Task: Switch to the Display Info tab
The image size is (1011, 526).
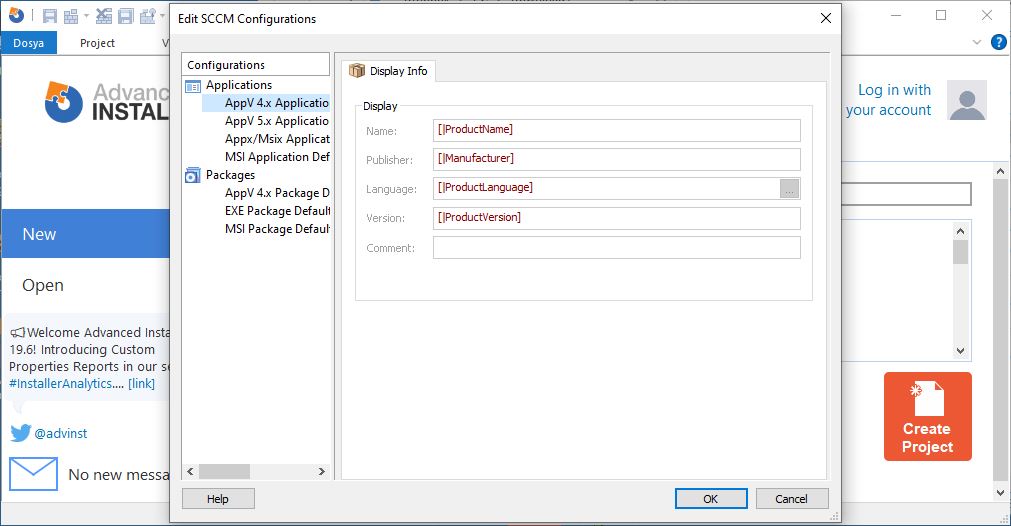Action: coord(389,71)
